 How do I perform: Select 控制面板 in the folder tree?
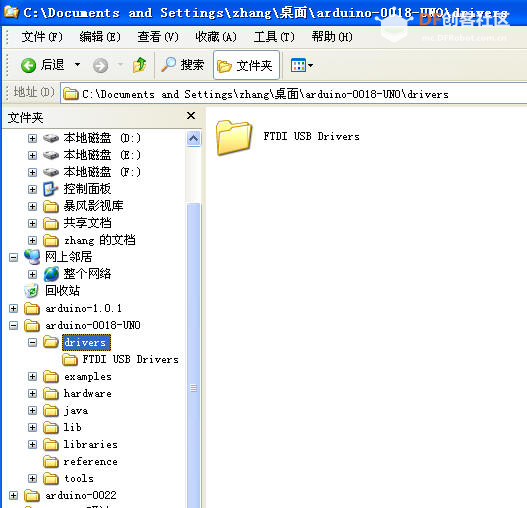click(87, 189)
